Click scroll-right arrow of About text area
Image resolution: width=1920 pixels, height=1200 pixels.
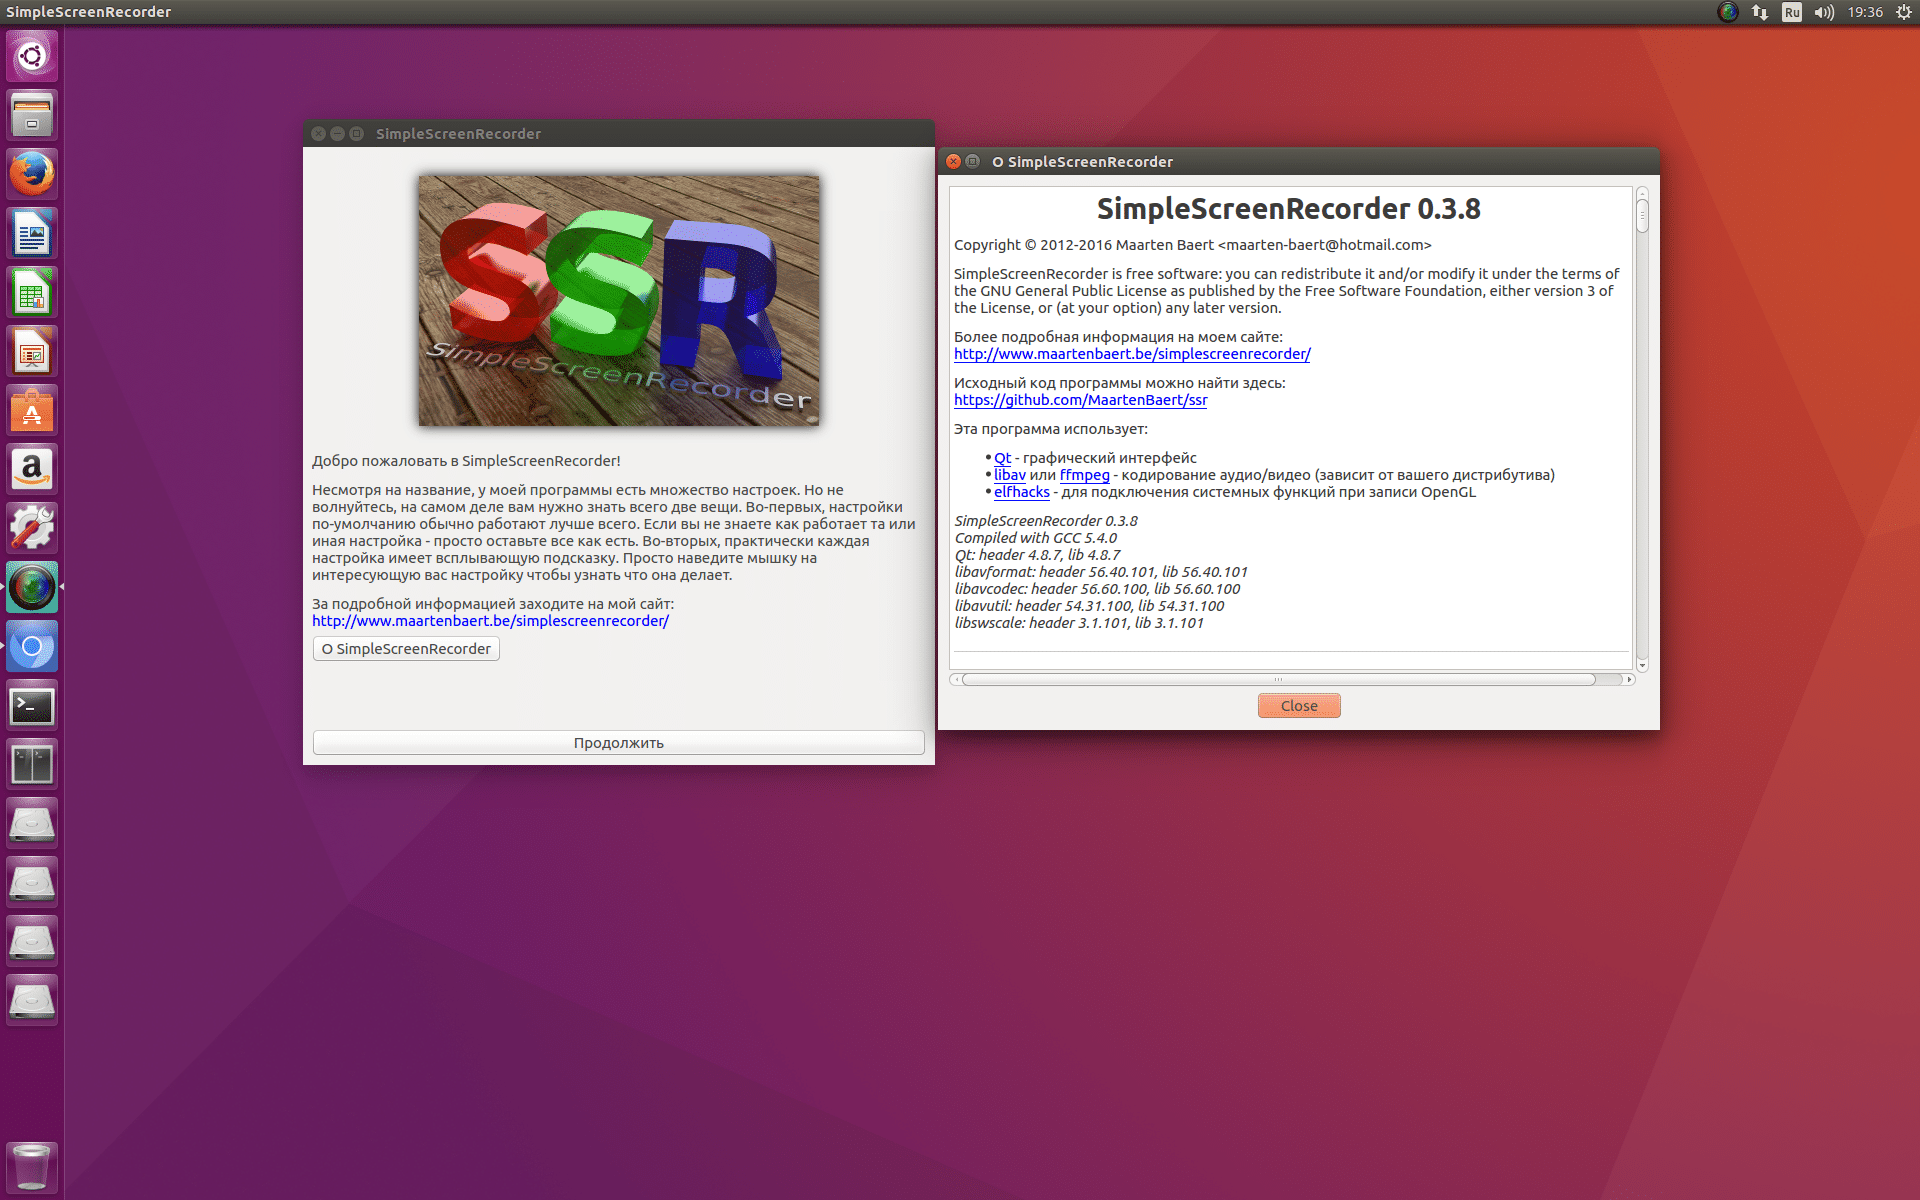1629,680
